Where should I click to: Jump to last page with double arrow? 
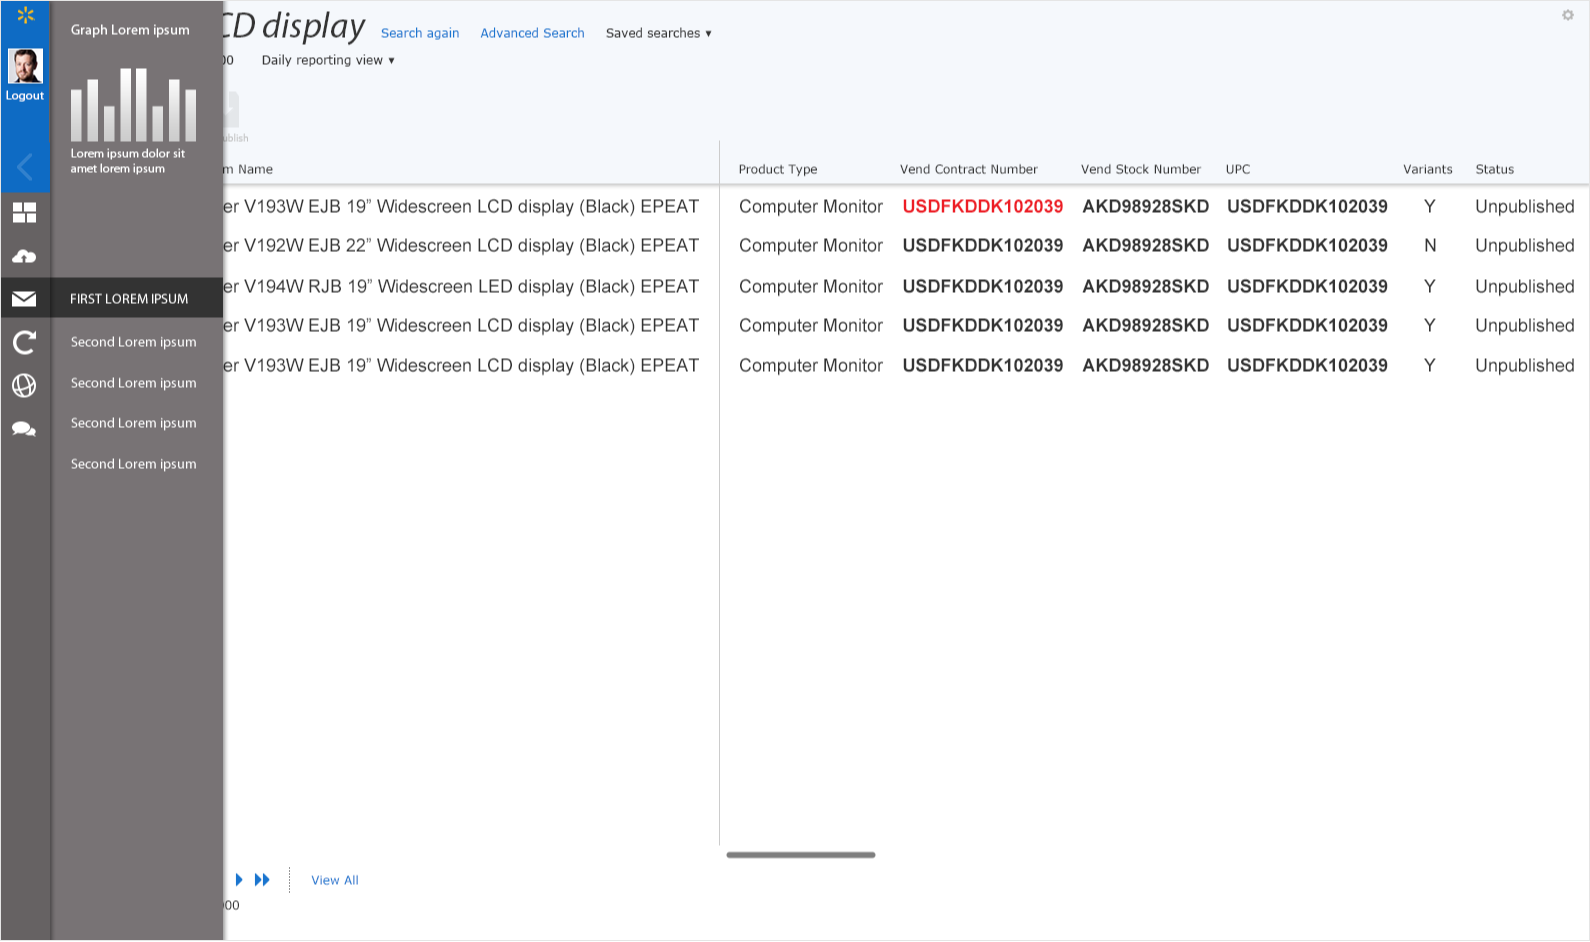(262, 880)
